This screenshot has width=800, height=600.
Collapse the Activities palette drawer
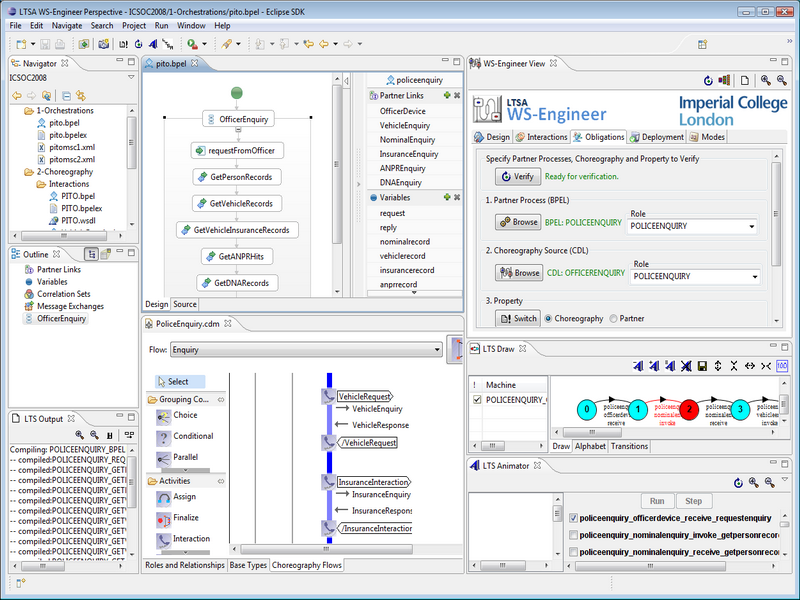221,481
